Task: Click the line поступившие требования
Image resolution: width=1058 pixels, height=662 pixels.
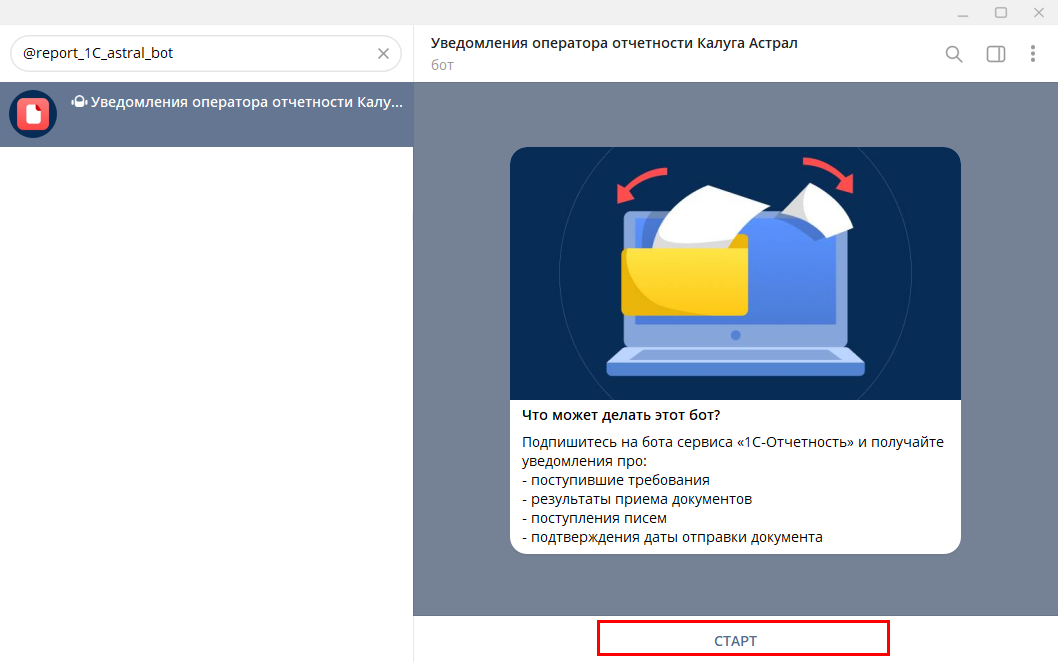Action: coord(615,480)
